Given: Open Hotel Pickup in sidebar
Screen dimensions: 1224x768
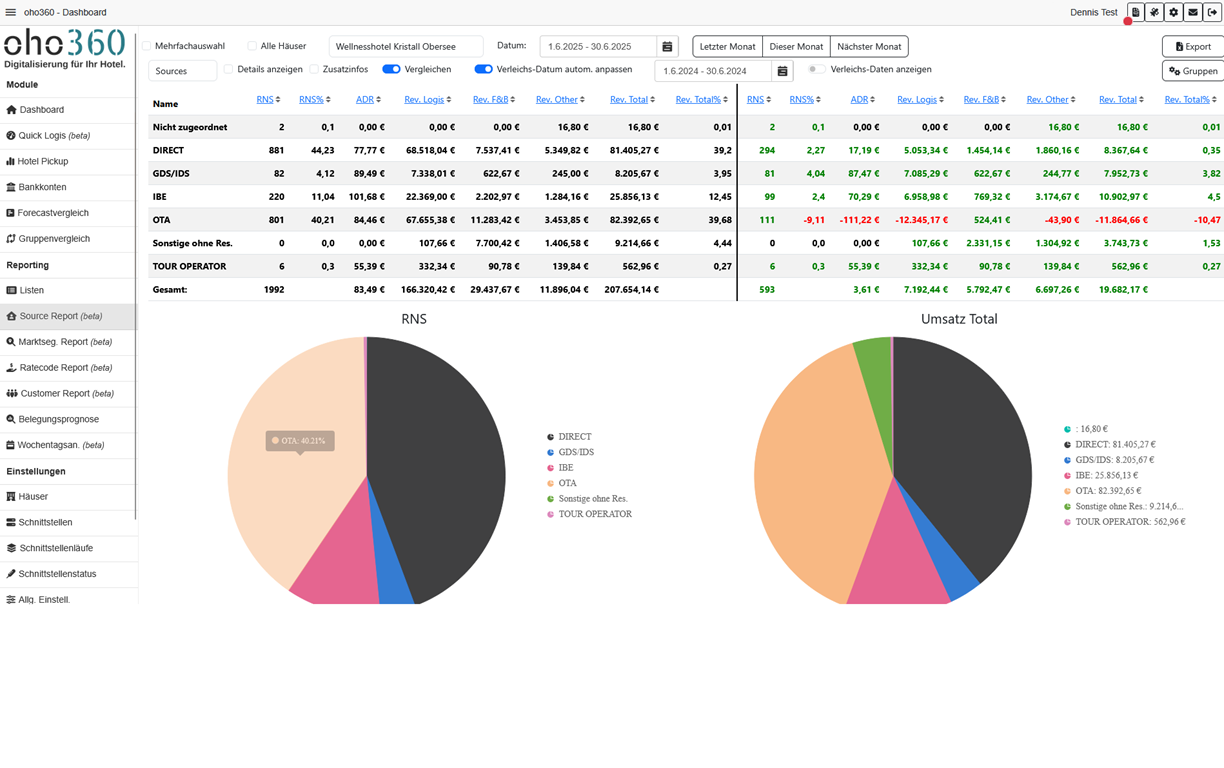Looking at the screenshot, I should (67, 161).
